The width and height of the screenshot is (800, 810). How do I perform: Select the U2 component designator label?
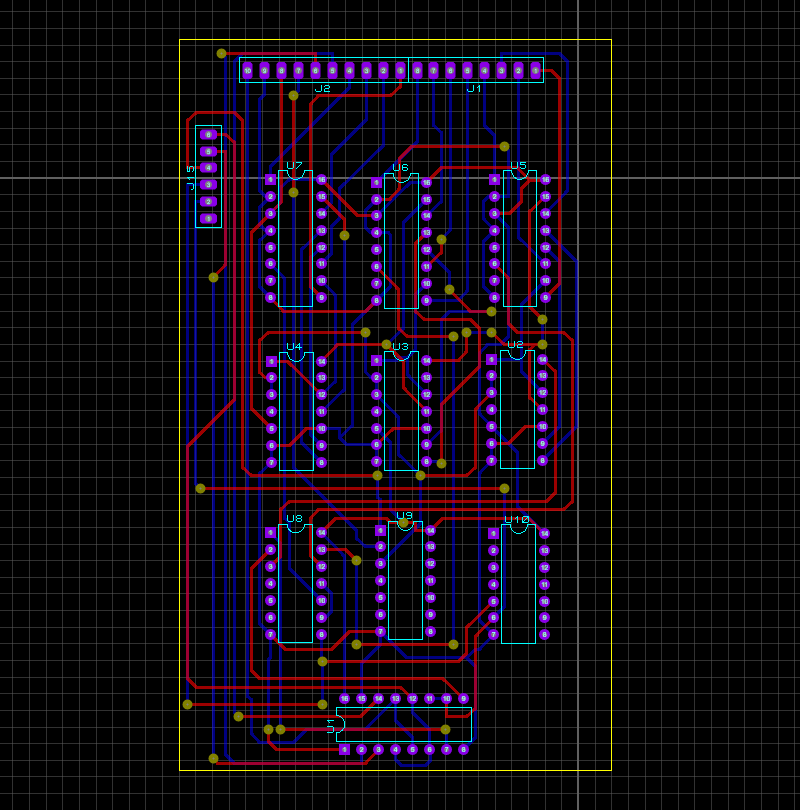click(x=515, y=345)
